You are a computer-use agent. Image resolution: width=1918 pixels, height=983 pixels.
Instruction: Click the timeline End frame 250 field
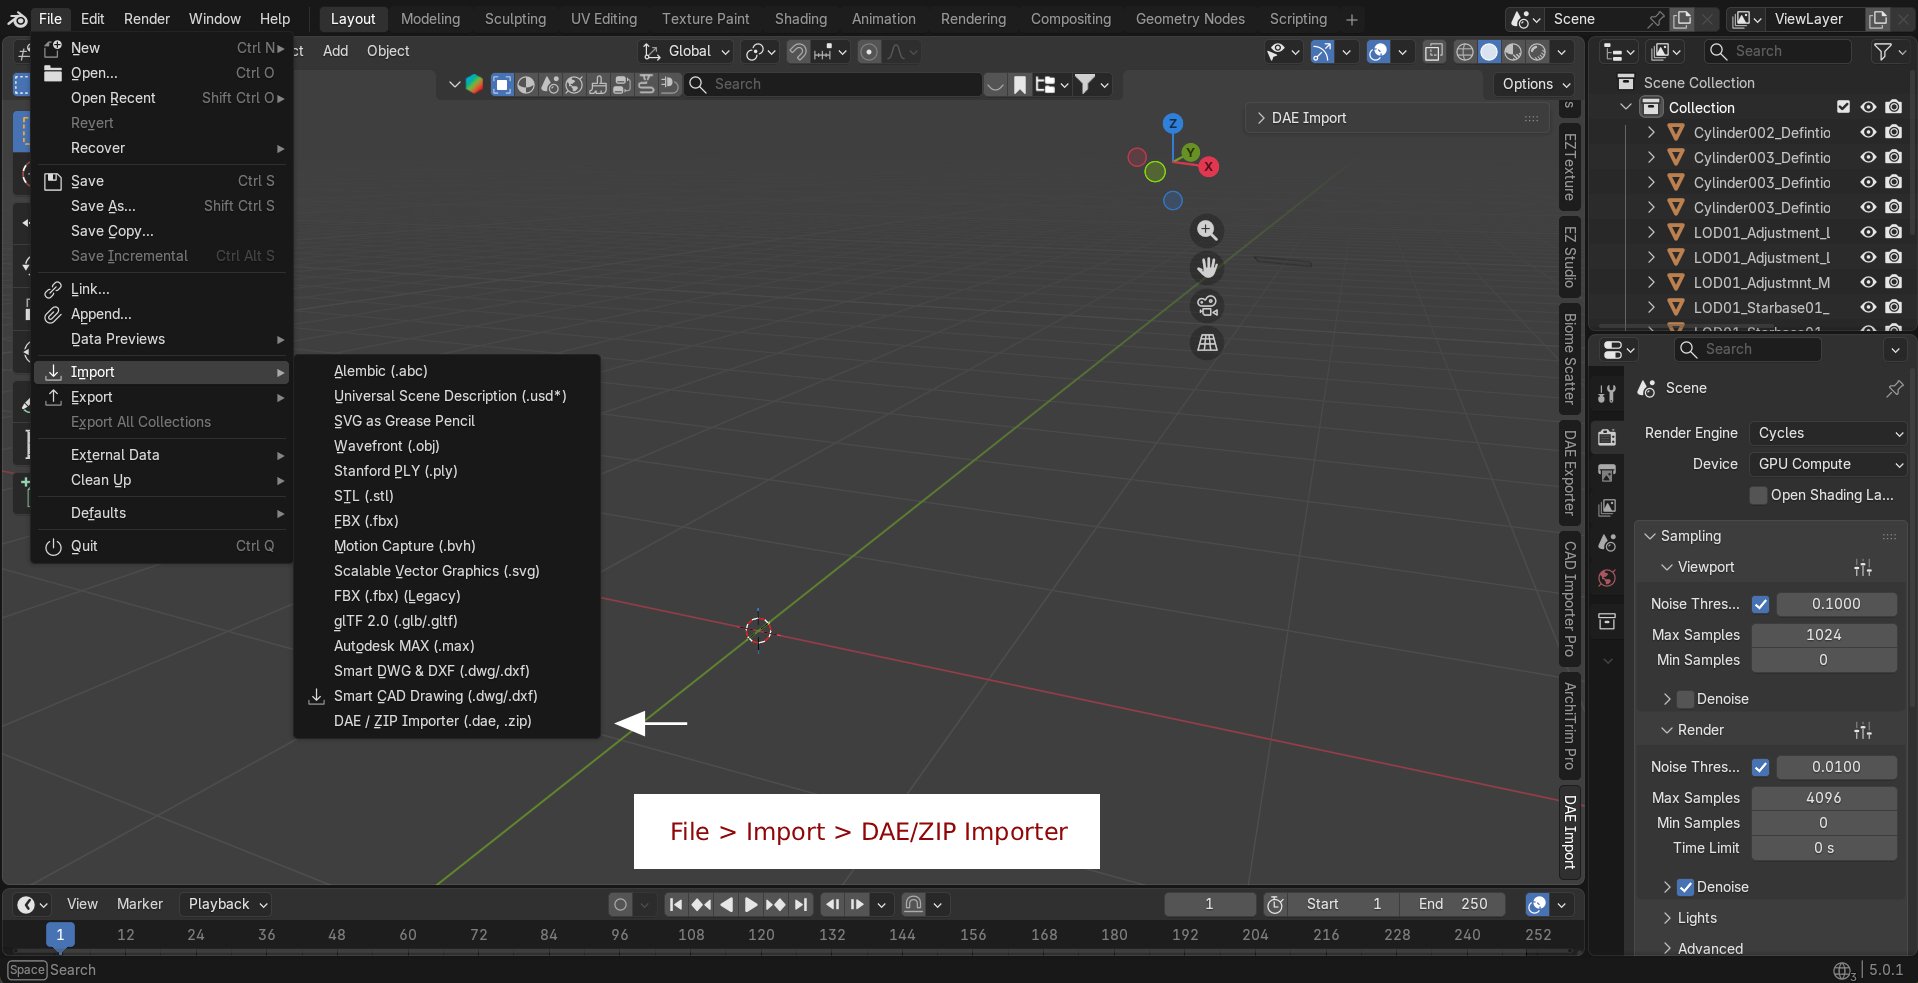[x=1453, y=904]
